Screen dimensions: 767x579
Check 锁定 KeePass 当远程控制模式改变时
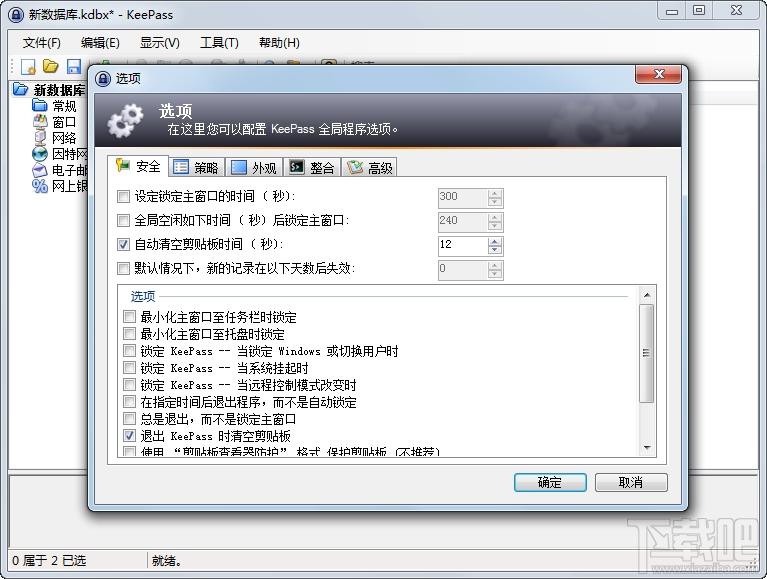point(129,385)
